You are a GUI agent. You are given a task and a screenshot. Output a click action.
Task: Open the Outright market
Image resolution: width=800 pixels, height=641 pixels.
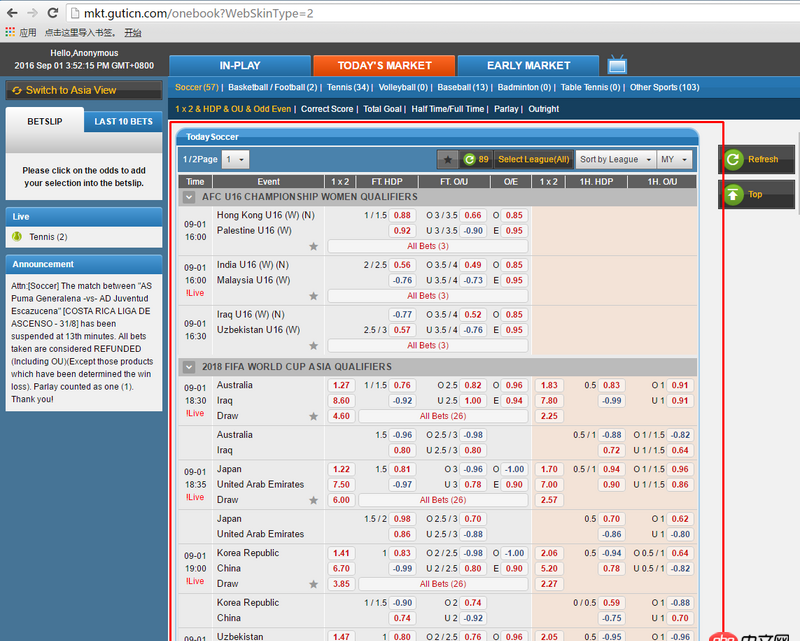(x=543, y=109)
